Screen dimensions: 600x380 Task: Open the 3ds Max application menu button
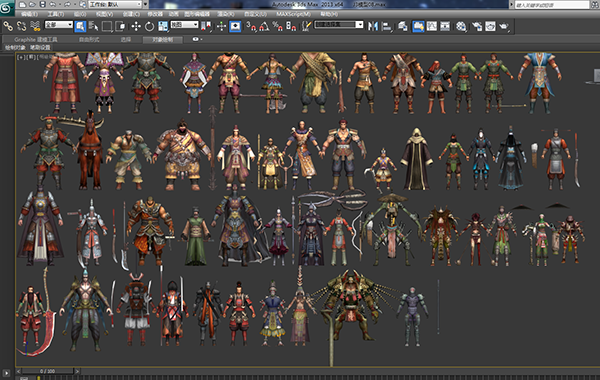7,8
